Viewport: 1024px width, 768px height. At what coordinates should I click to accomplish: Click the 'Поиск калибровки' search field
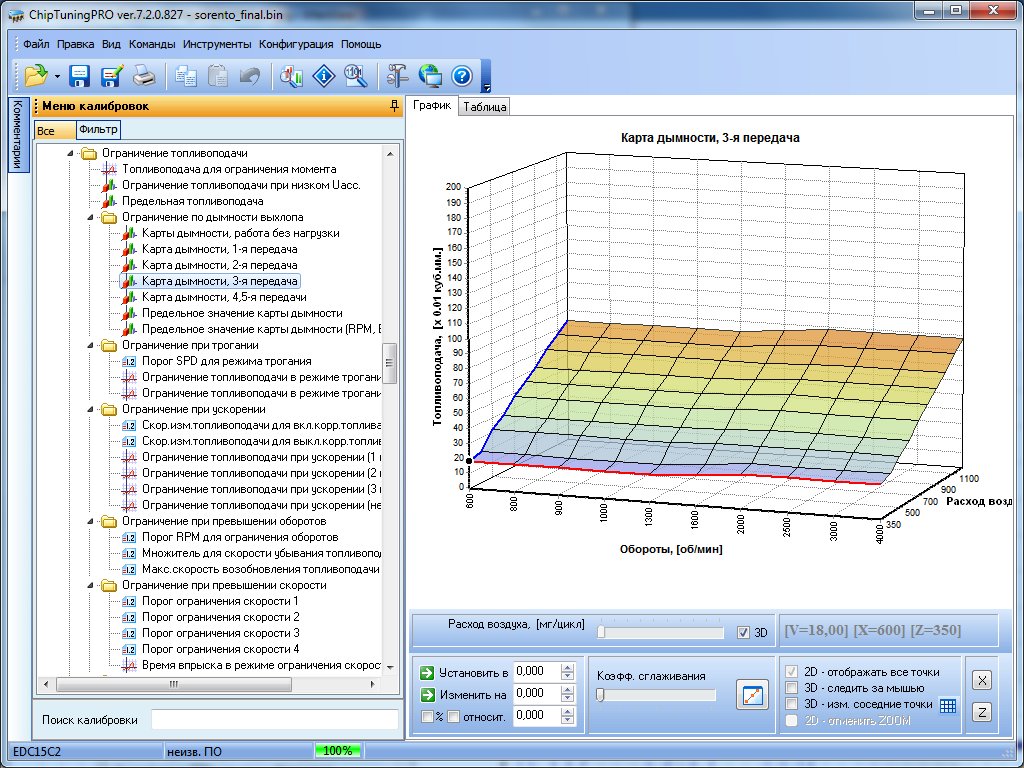(x=274, y=720)
